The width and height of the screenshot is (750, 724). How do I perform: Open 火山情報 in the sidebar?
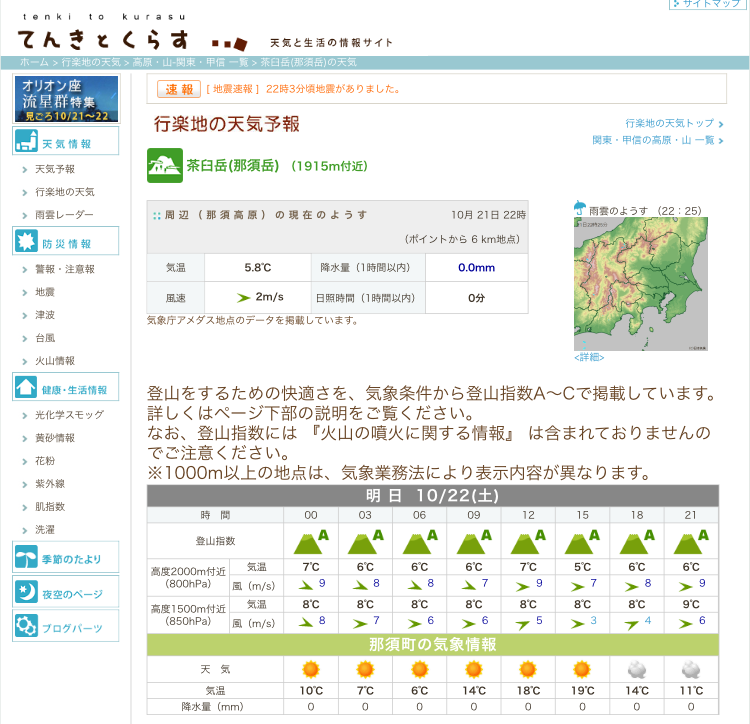pyautogui.click(x=55, y=361)
